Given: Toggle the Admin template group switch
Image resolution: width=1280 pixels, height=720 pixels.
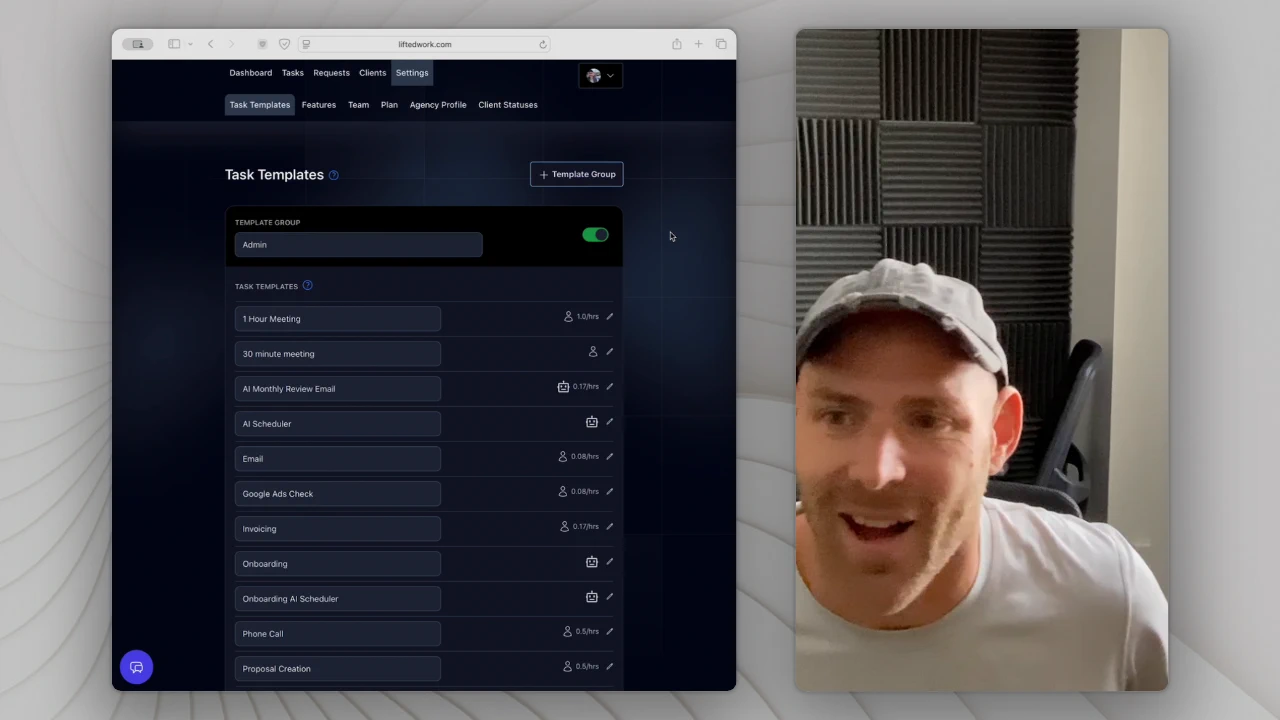Looking at the screenshot, I should click(x=596, y=235).
